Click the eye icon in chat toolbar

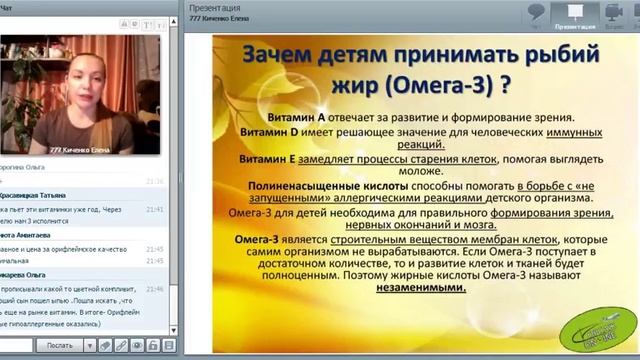[137, 346]
